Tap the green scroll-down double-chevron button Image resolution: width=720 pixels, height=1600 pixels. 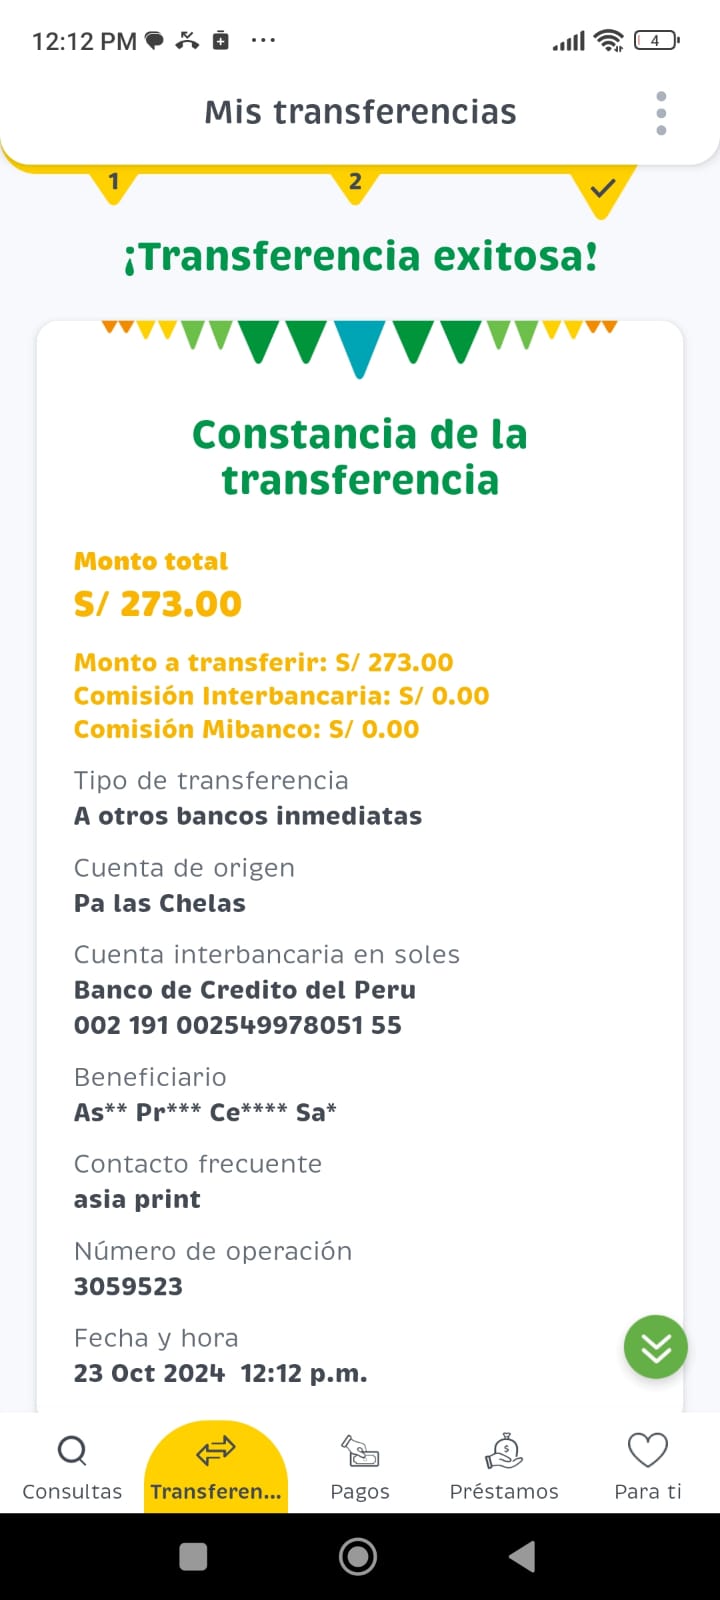click(x=656, y=1347)
